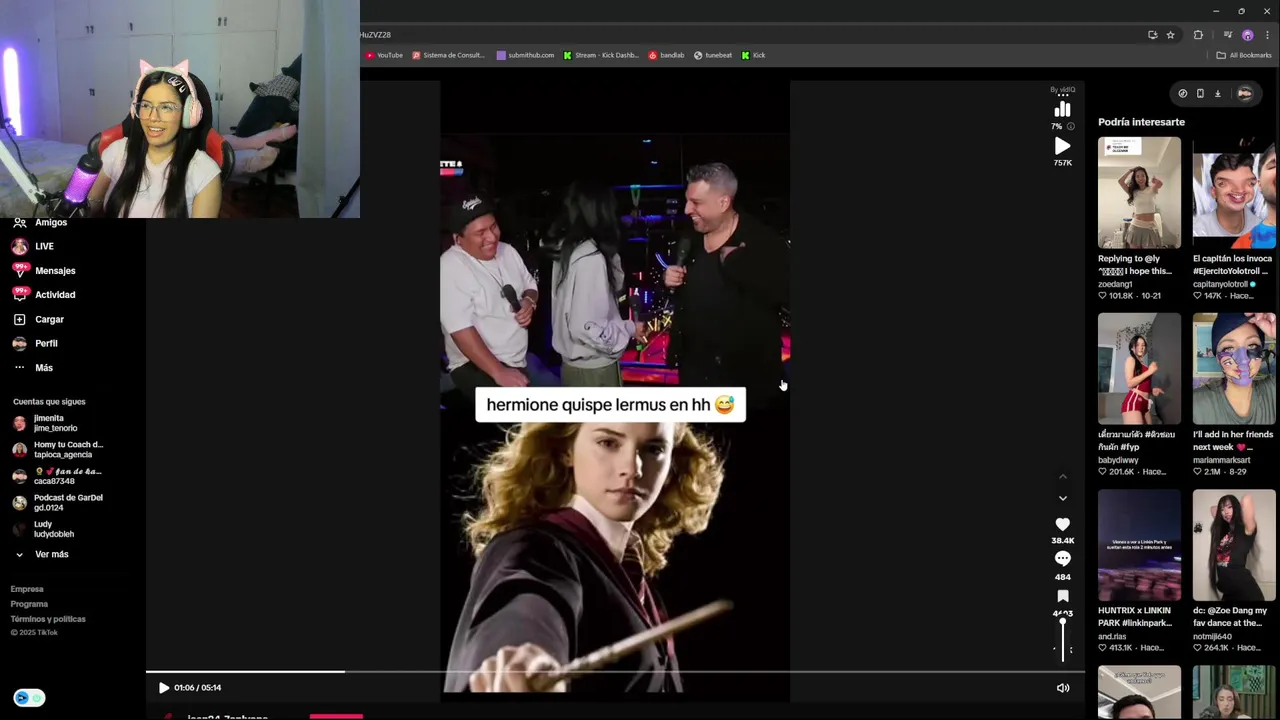Screen dimensions: 1280x720
Task: Mute the video with speaker icon
Action: (1063, 687)
